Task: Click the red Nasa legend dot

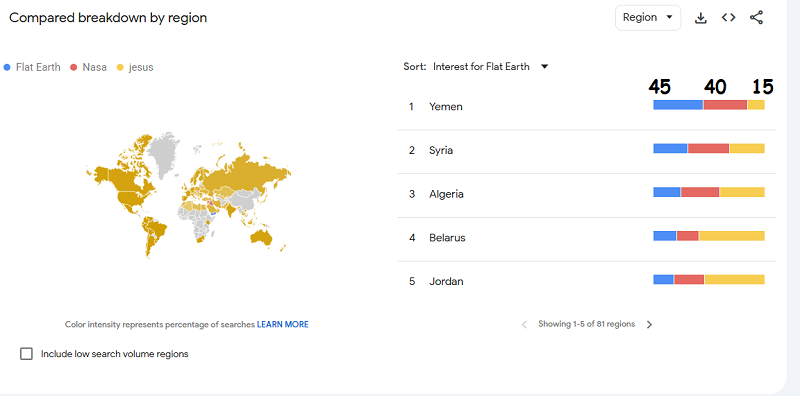Action: [73, 67]
